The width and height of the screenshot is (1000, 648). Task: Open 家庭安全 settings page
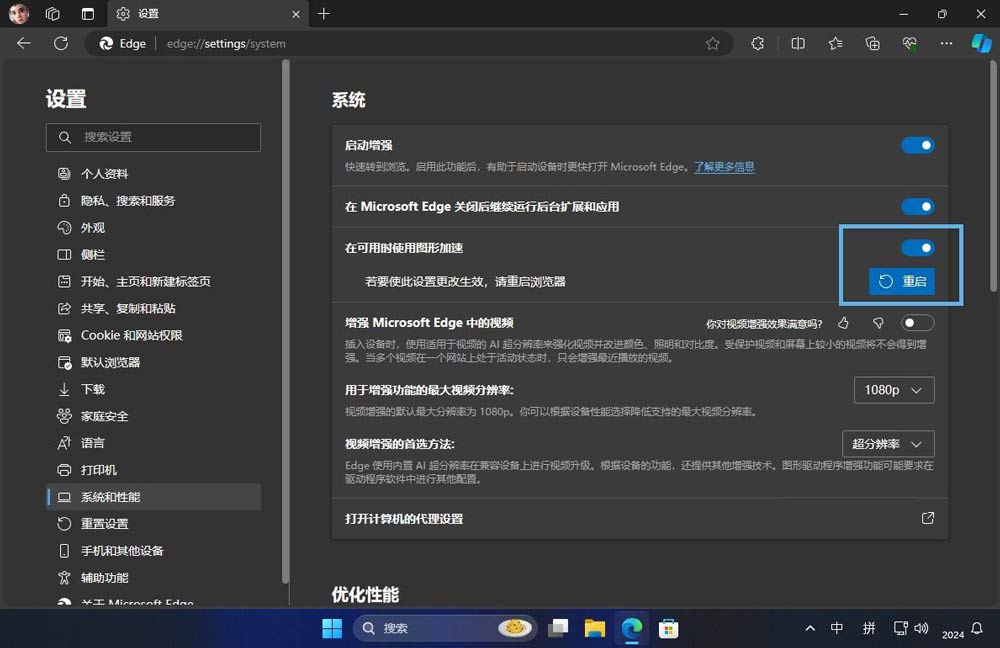coord(153,416)
